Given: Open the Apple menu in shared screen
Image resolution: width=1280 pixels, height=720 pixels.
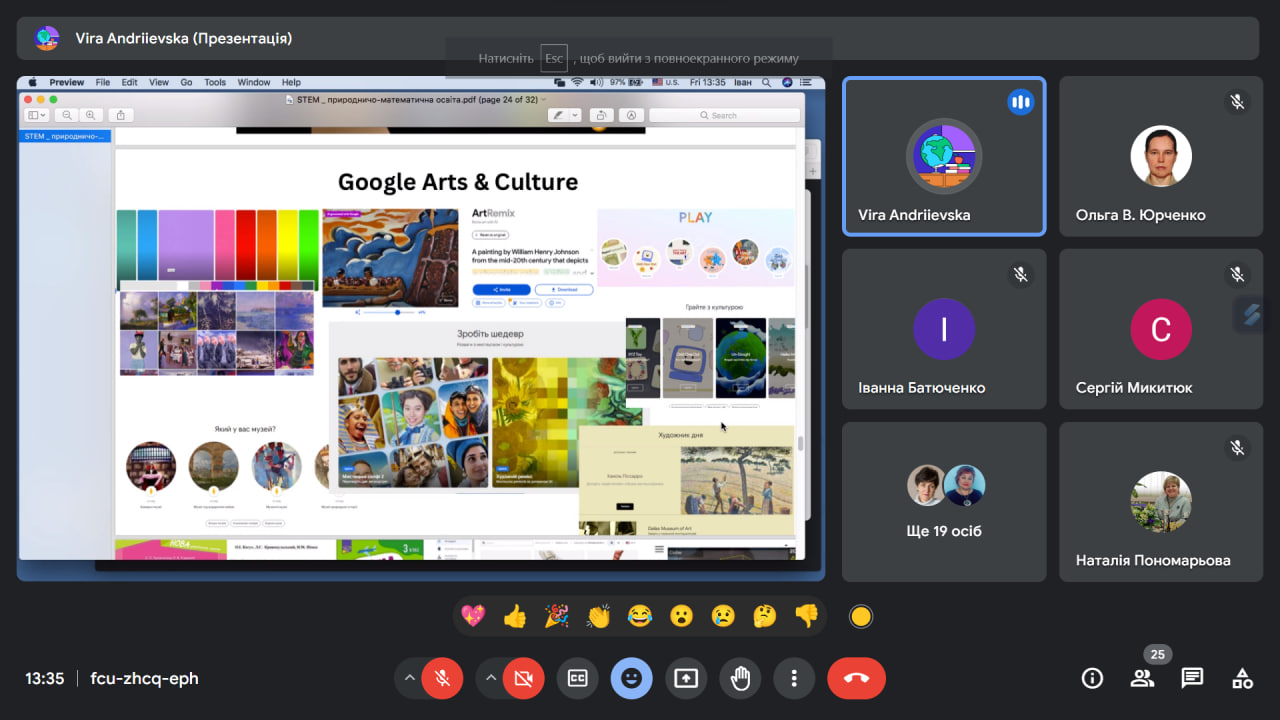Looking at the screenshot, I should [33, 82].
